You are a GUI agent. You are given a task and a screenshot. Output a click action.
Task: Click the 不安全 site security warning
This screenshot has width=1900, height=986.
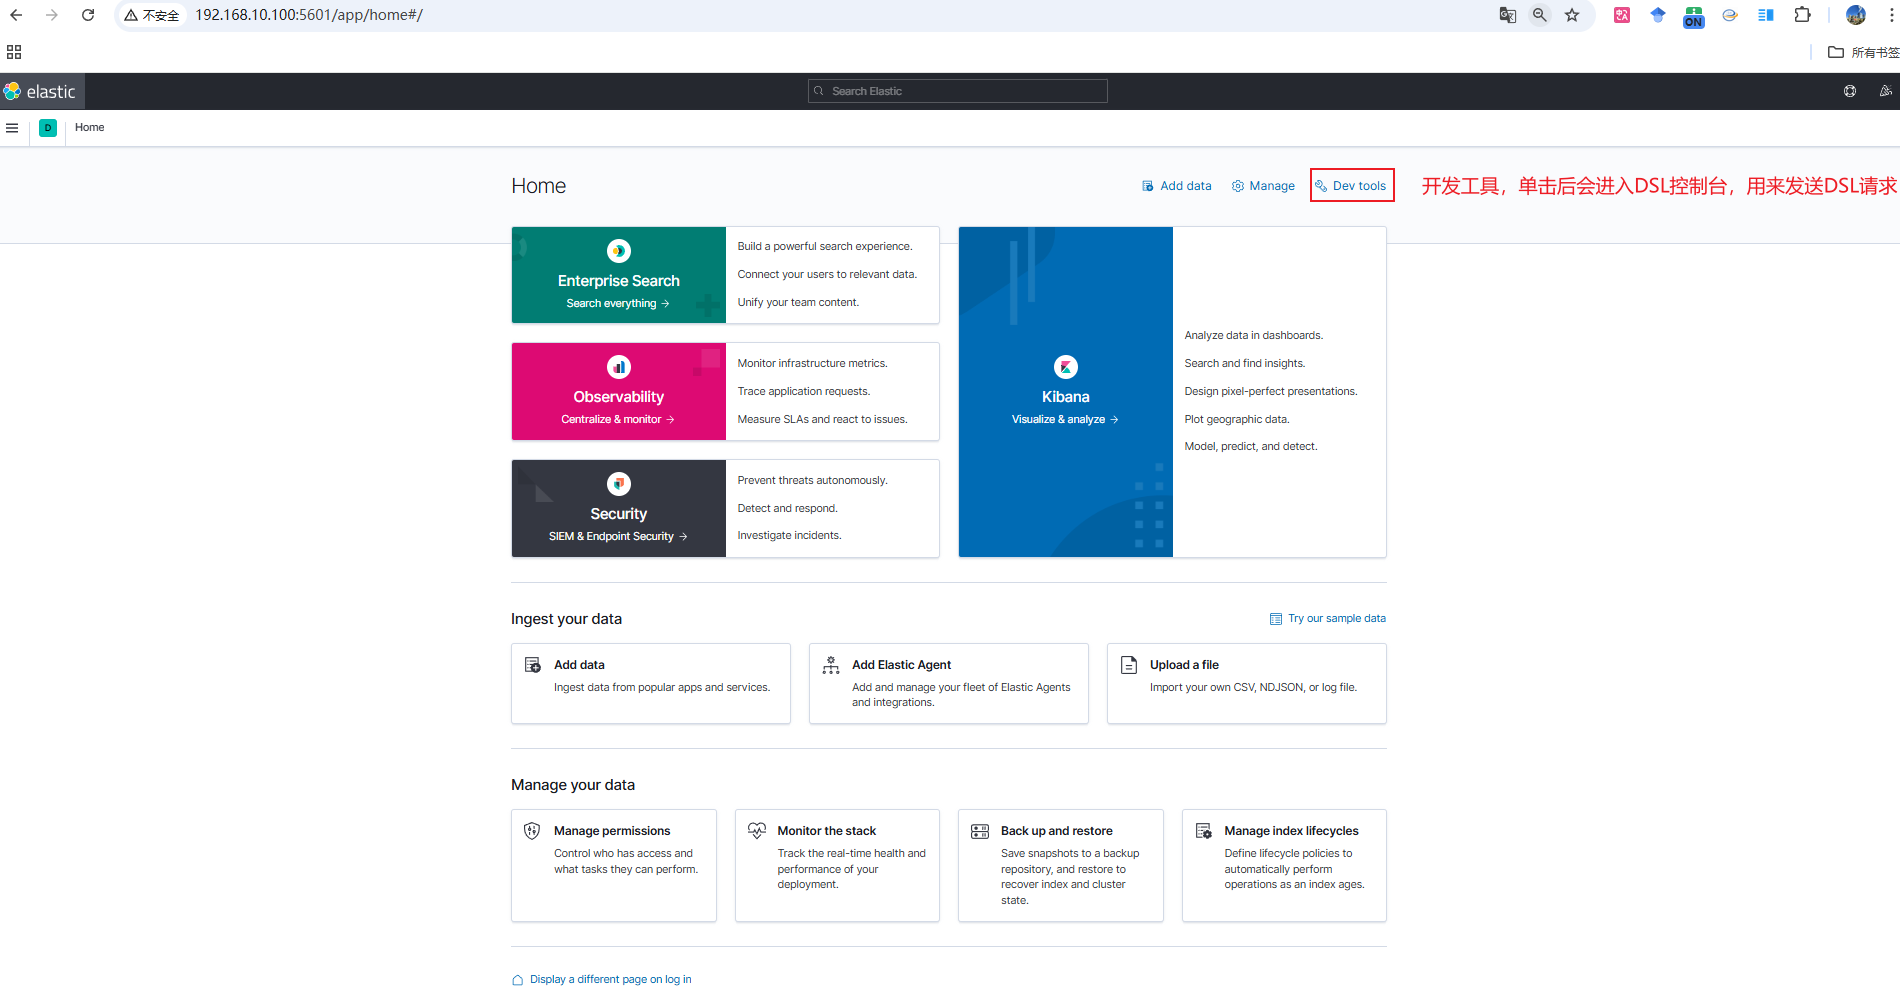[152, 15]
